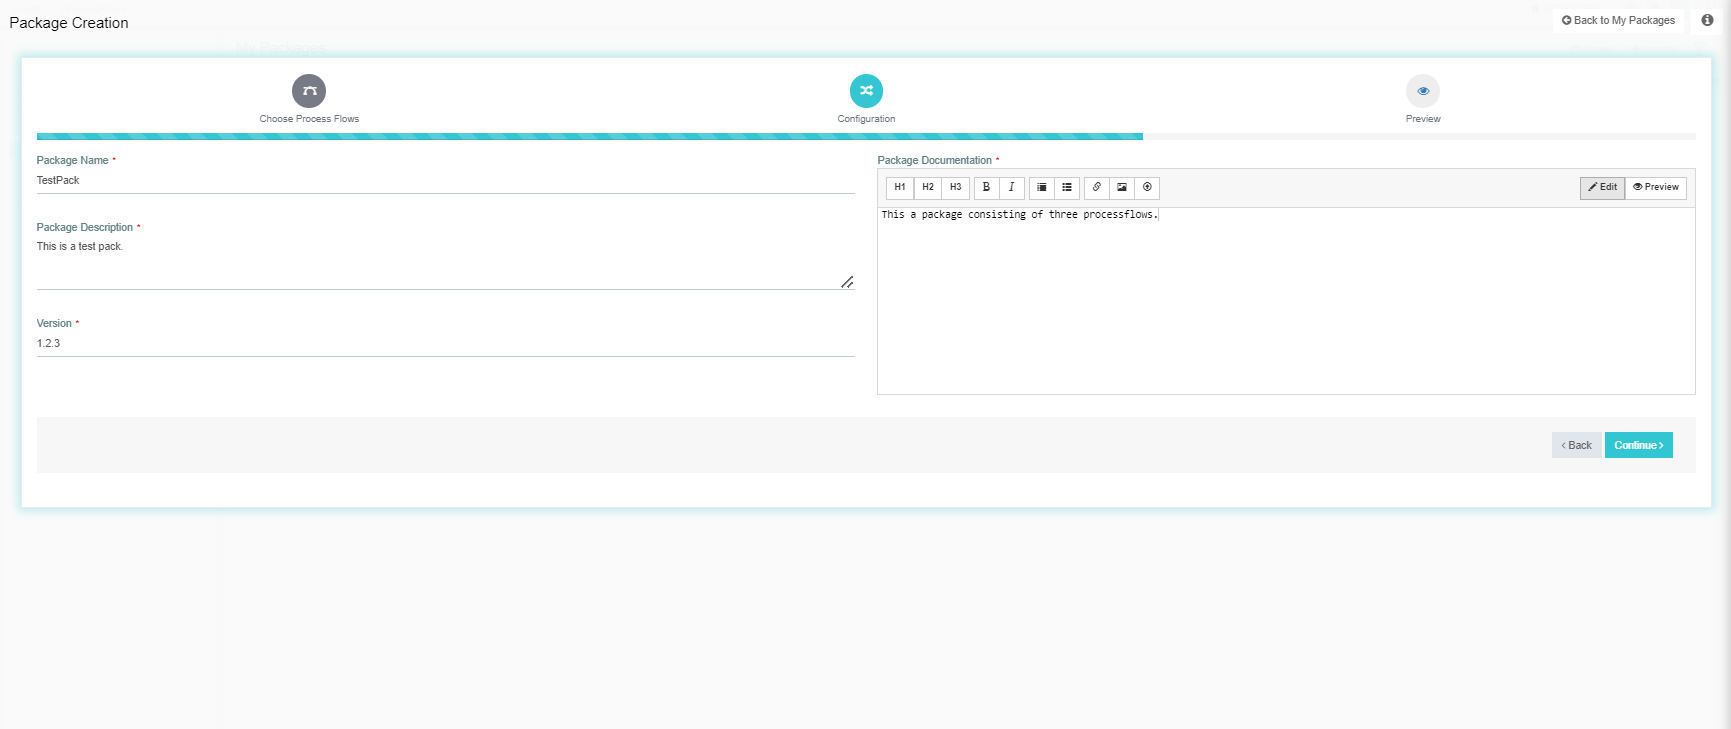Open the Choose Process Flows step icon
Screen dimensions: 1731x729
(309, 91)
